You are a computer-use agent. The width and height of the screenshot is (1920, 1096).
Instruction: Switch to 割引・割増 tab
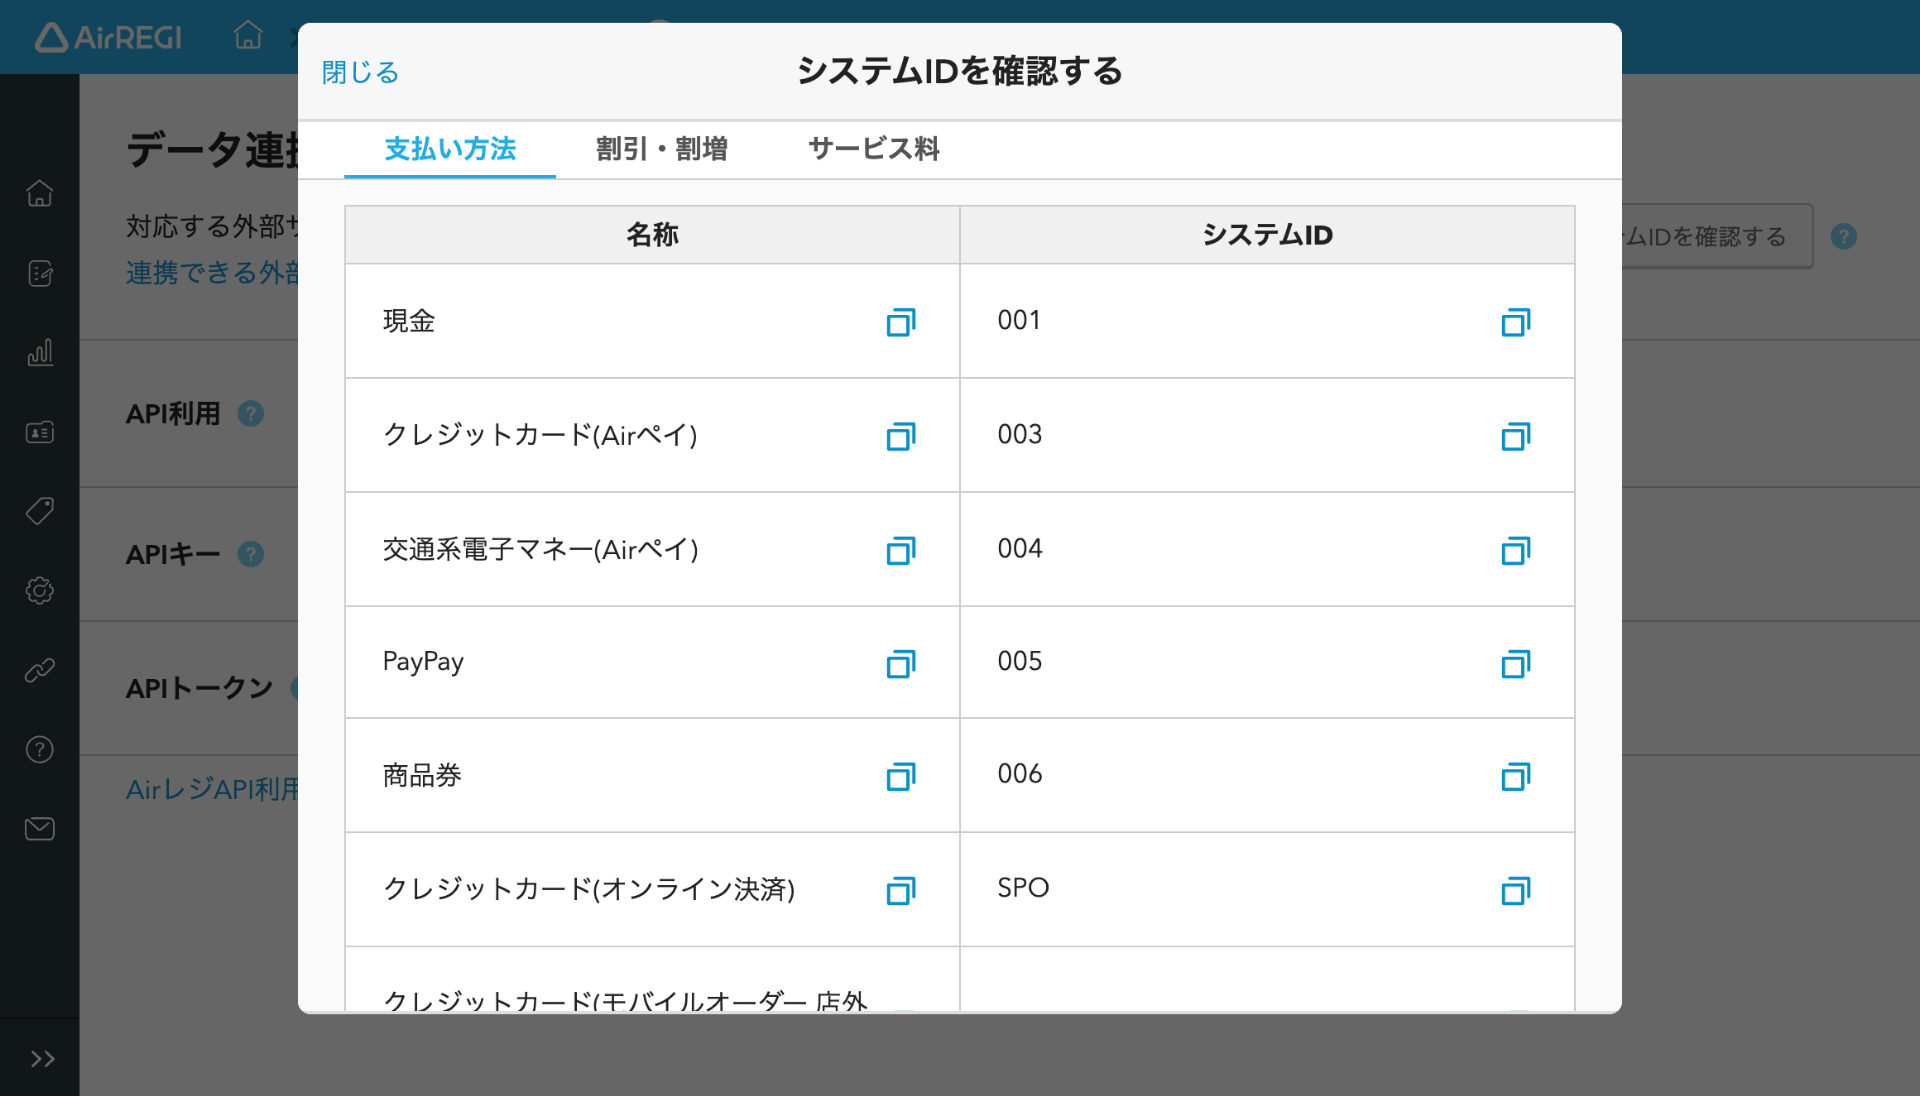662,149
